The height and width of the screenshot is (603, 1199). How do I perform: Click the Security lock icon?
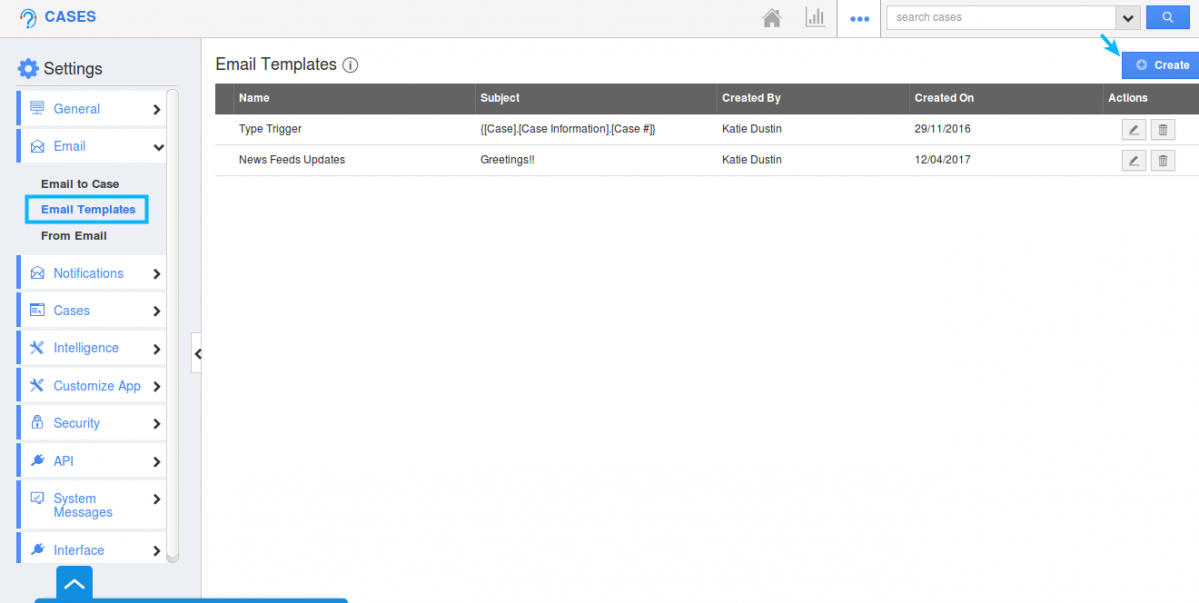coord(37,423)
